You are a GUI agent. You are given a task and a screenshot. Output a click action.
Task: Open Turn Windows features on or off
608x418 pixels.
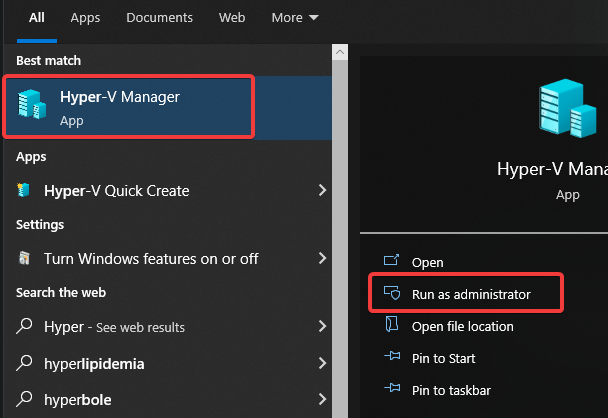pos(168,259)
